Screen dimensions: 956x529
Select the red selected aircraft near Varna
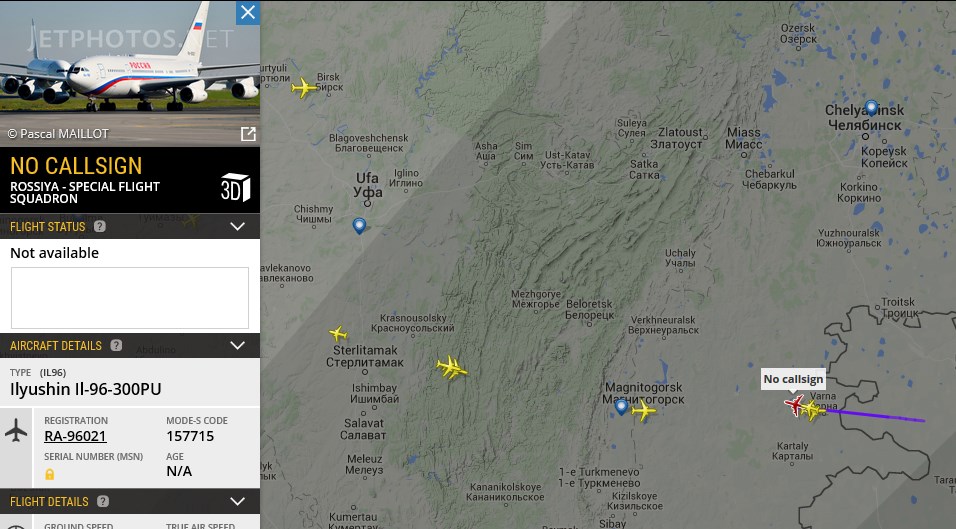click(x=794, y=404)
